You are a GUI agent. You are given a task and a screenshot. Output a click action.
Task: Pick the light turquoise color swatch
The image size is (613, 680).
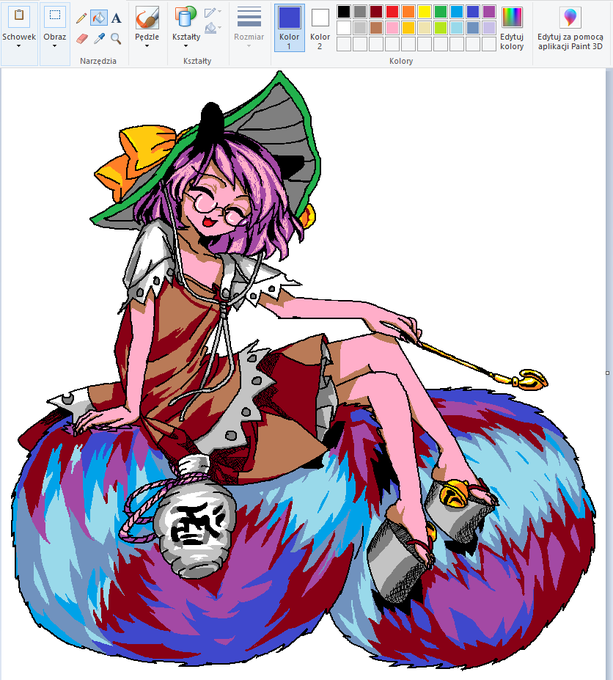456,28
